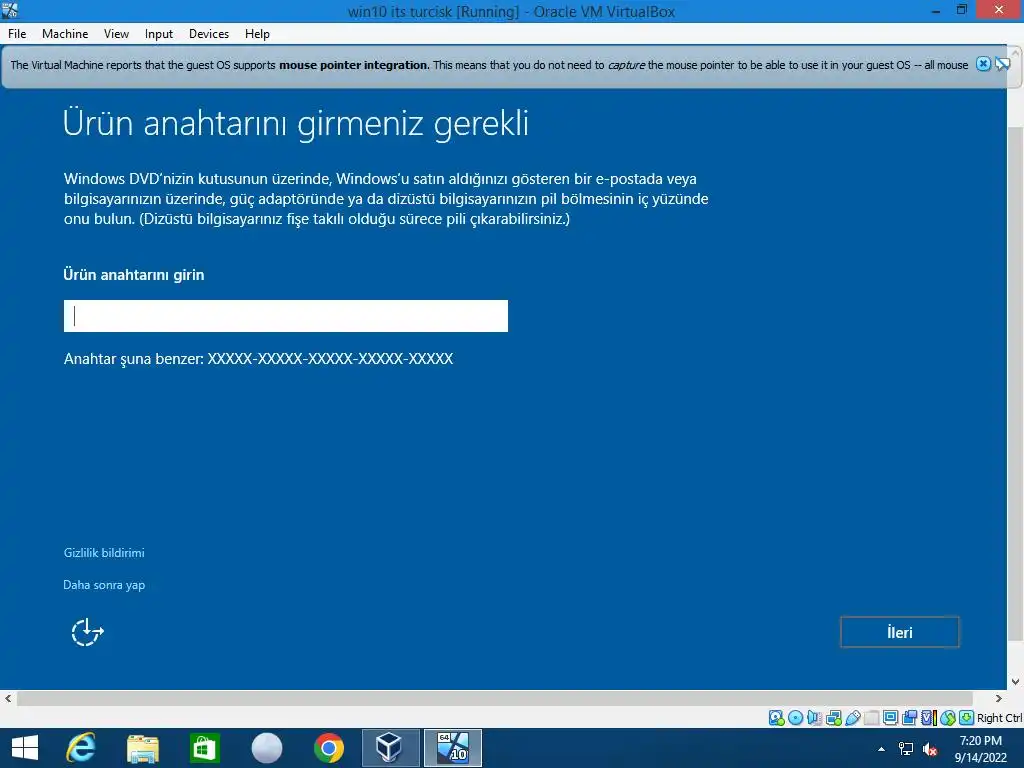This screenshot has width=1024, height=768.
Task: Open File Explorer from taskbar
Action: [142, 748]
